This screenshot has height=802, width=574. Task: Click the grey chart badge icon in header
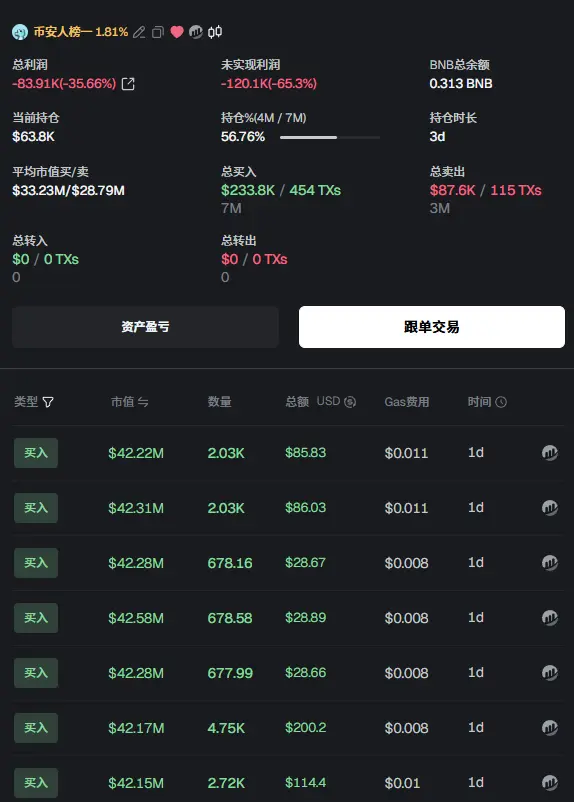click(x=196, y=32)
